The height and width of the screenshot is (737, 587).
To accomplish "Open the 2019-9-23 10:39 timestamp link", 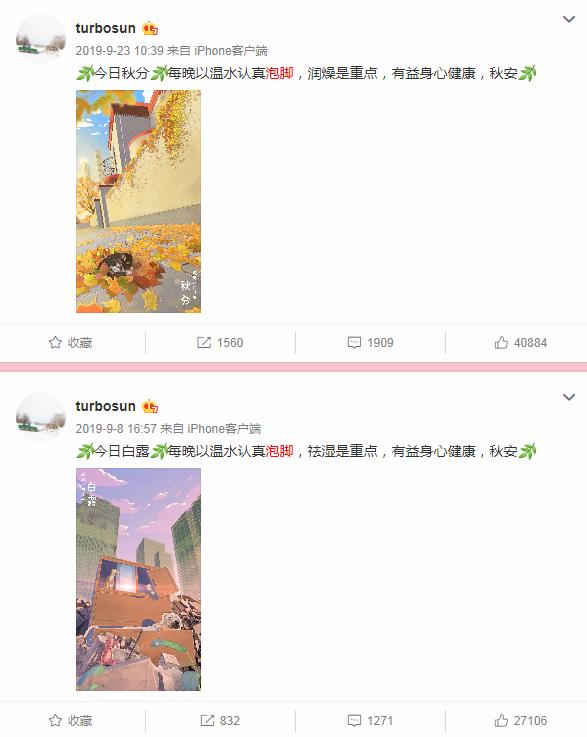I will click(x=119, y=51).
